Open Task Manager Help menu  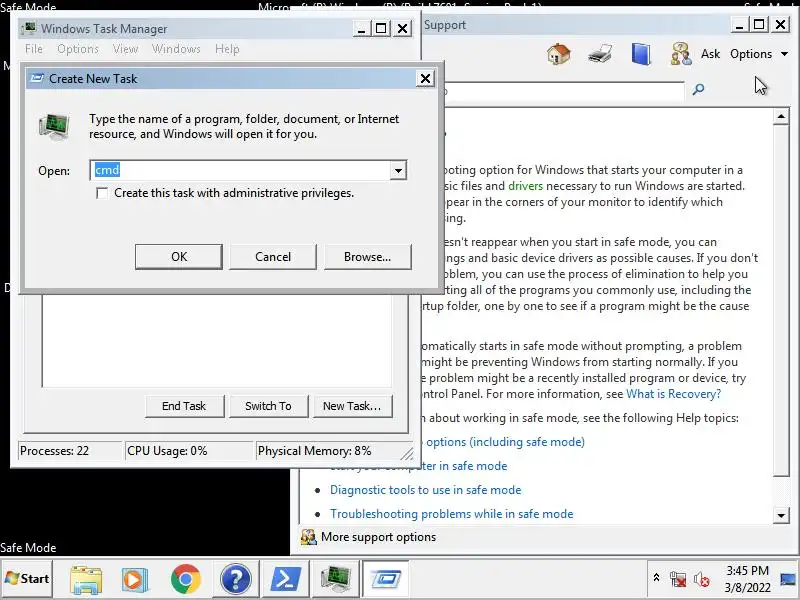227,49
